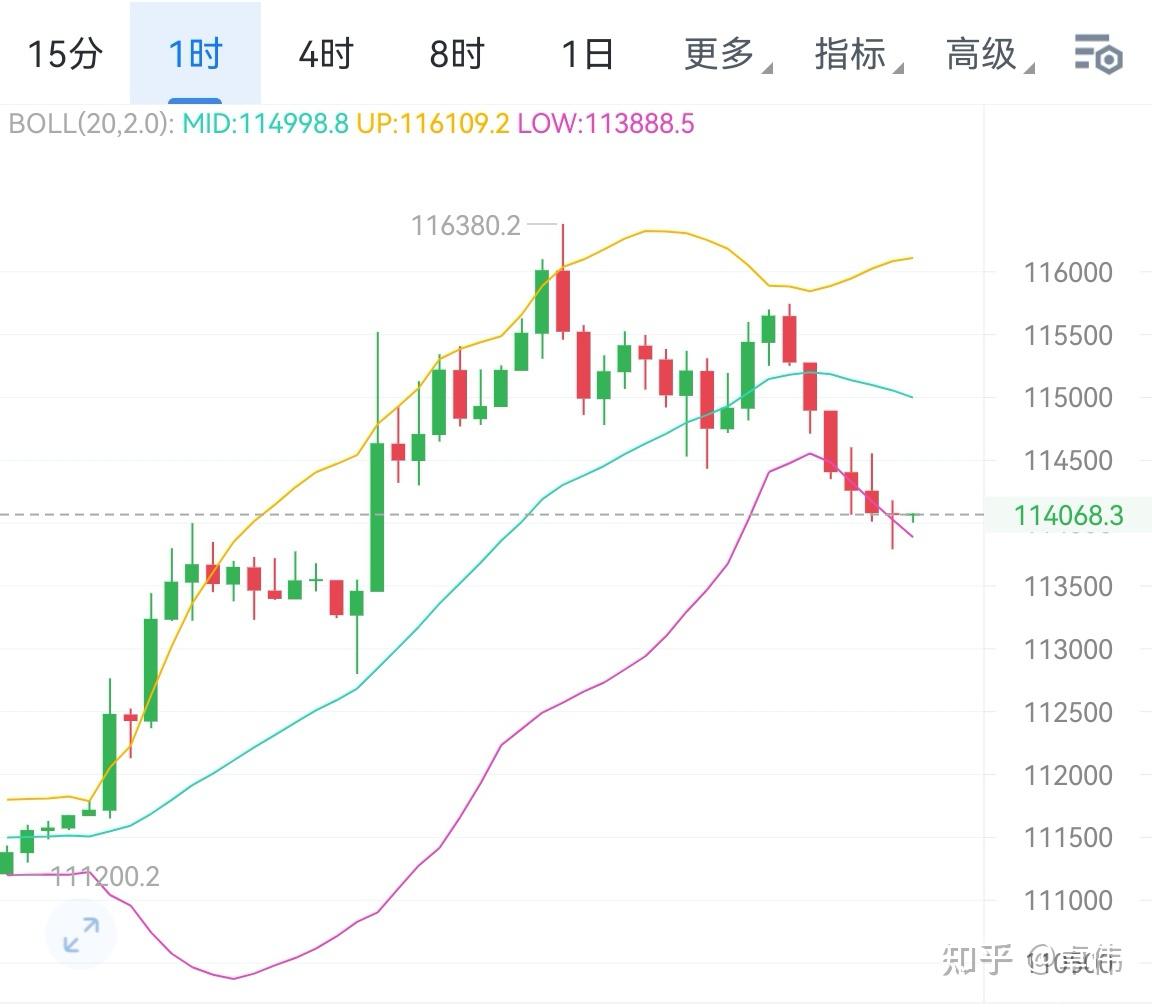Expand the chart to fullscreen with arrows icon
The width and height of the screenshot is (1152, 1007).
[79, 935]
